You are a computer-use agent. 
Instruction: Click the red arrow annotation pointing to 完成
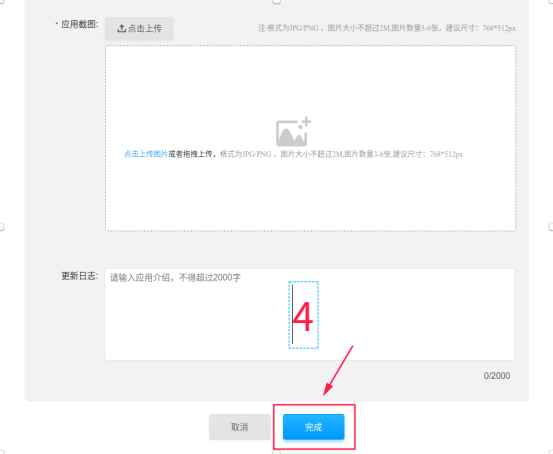point(338,371)
